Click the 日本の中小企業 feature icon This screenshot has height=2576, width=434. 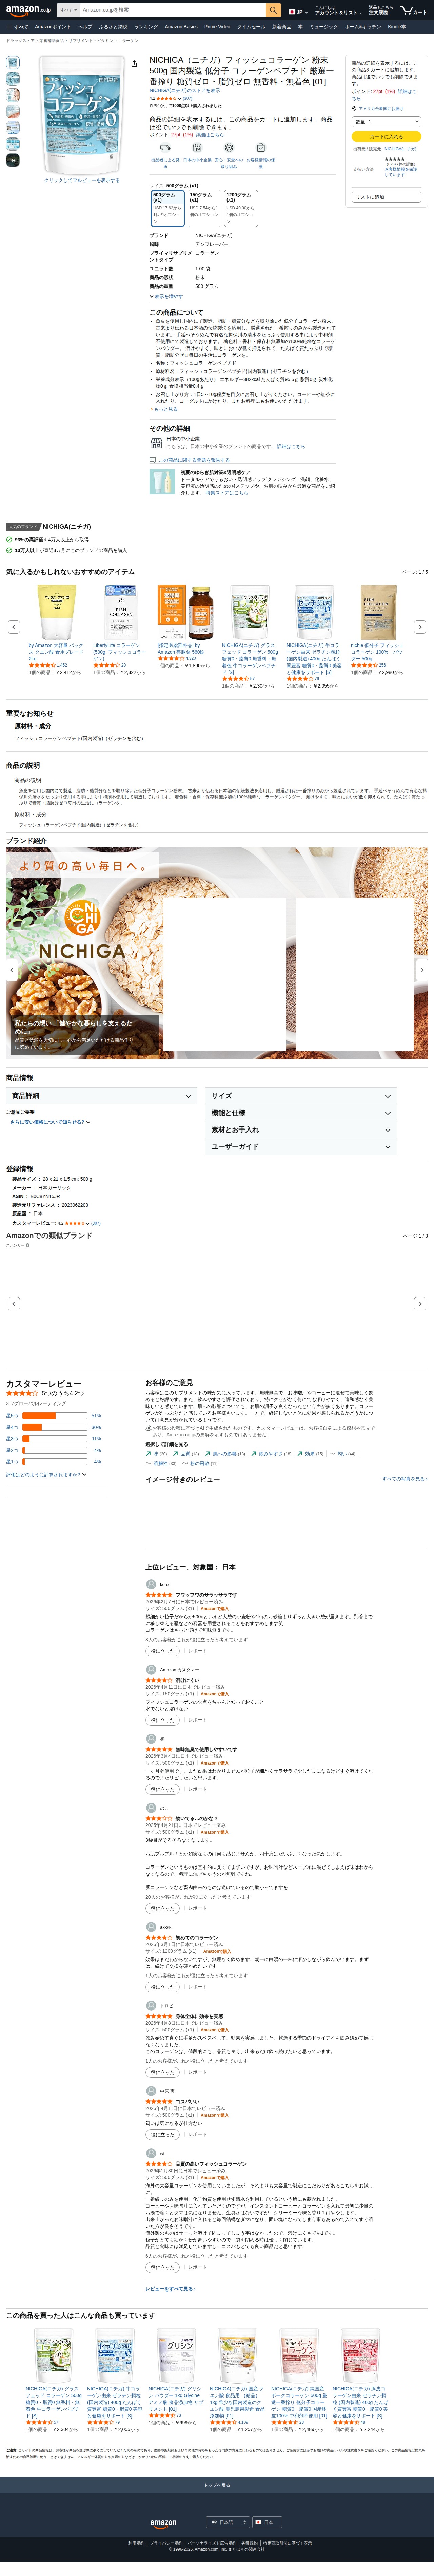197,148
